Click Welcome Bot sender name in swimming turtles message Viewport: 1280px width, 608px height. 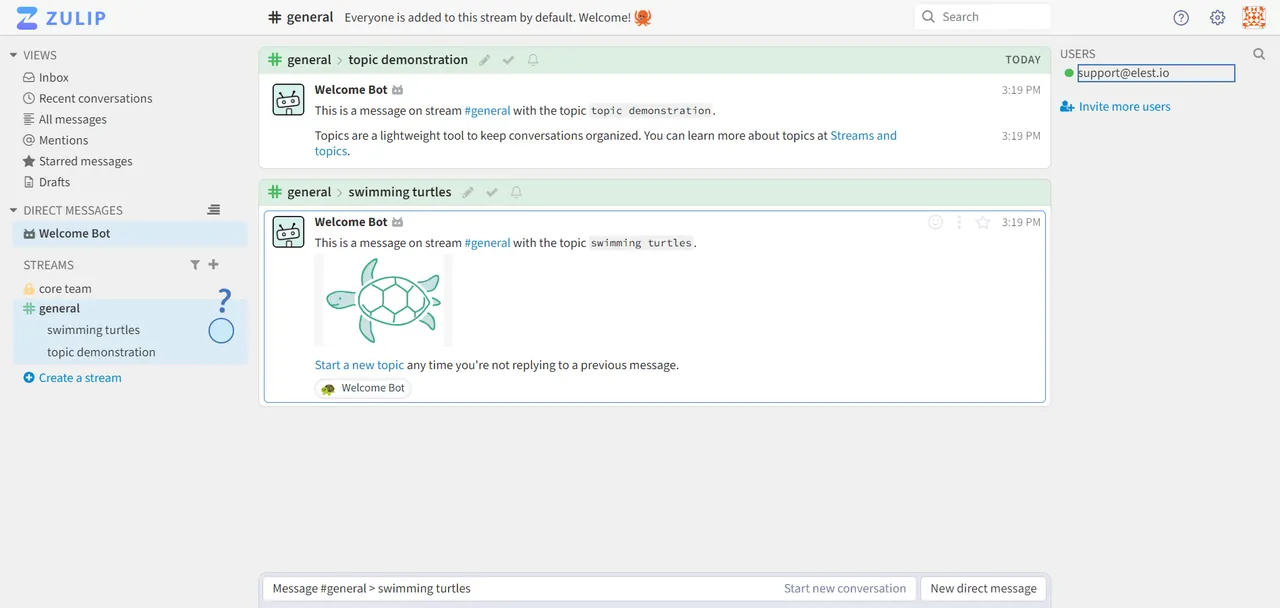[x=351, y=222]
